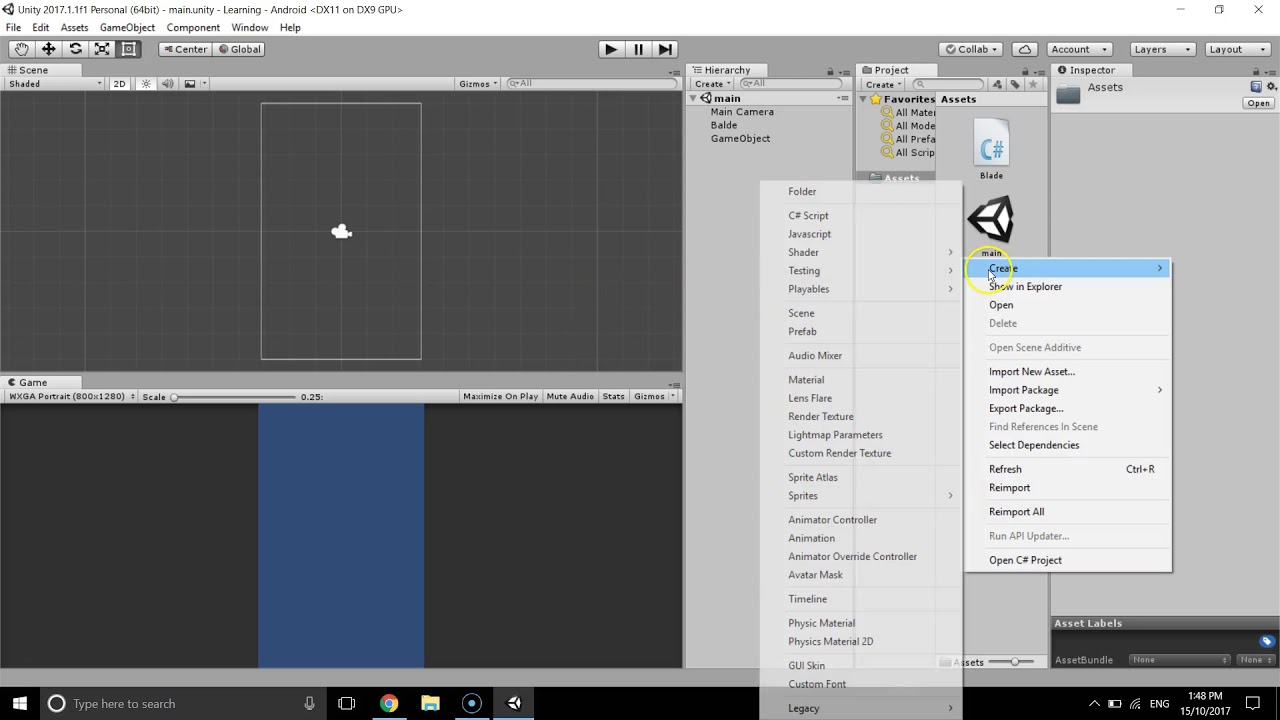The image size is (1280, 720).
Task: Choose C# Script from Create submenu
Action: pos(808,216)
